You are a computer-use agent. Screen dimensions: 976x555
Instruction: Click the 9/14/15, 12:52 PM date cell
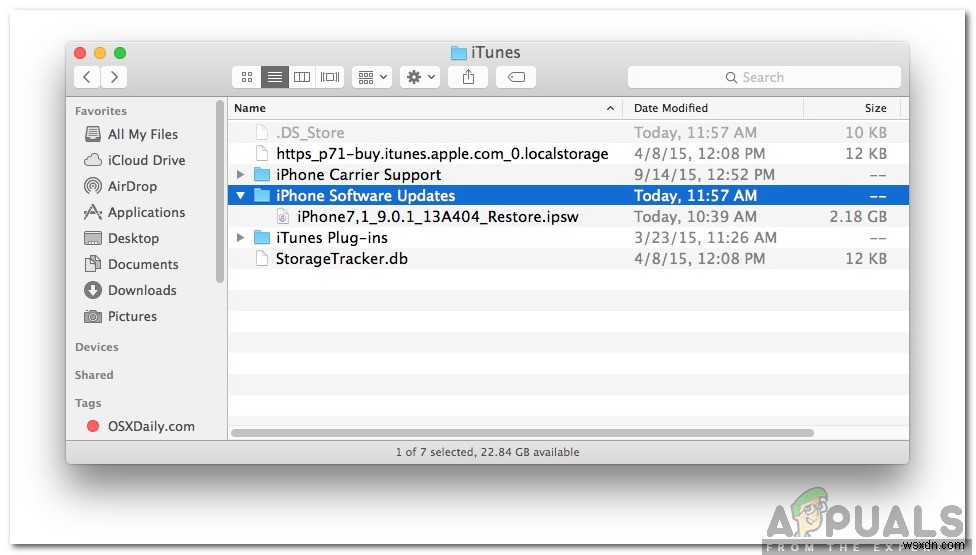tap(704, 175)
